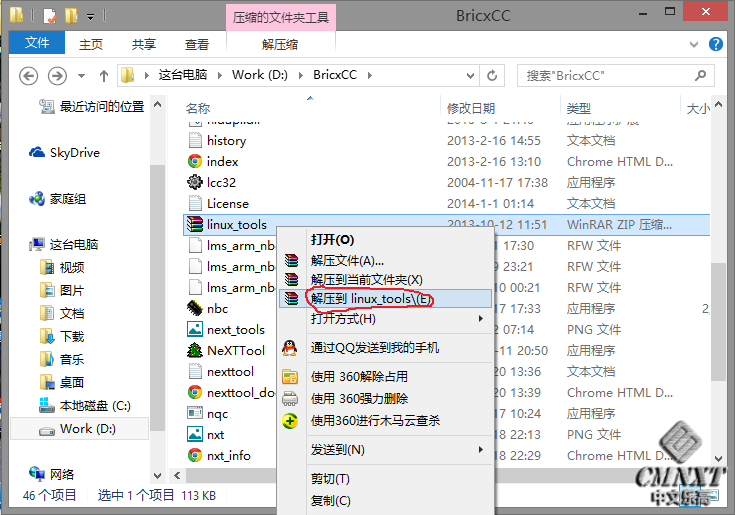Open the 文件 ribbon tab
735x515 pixels.
pos(37,43)
